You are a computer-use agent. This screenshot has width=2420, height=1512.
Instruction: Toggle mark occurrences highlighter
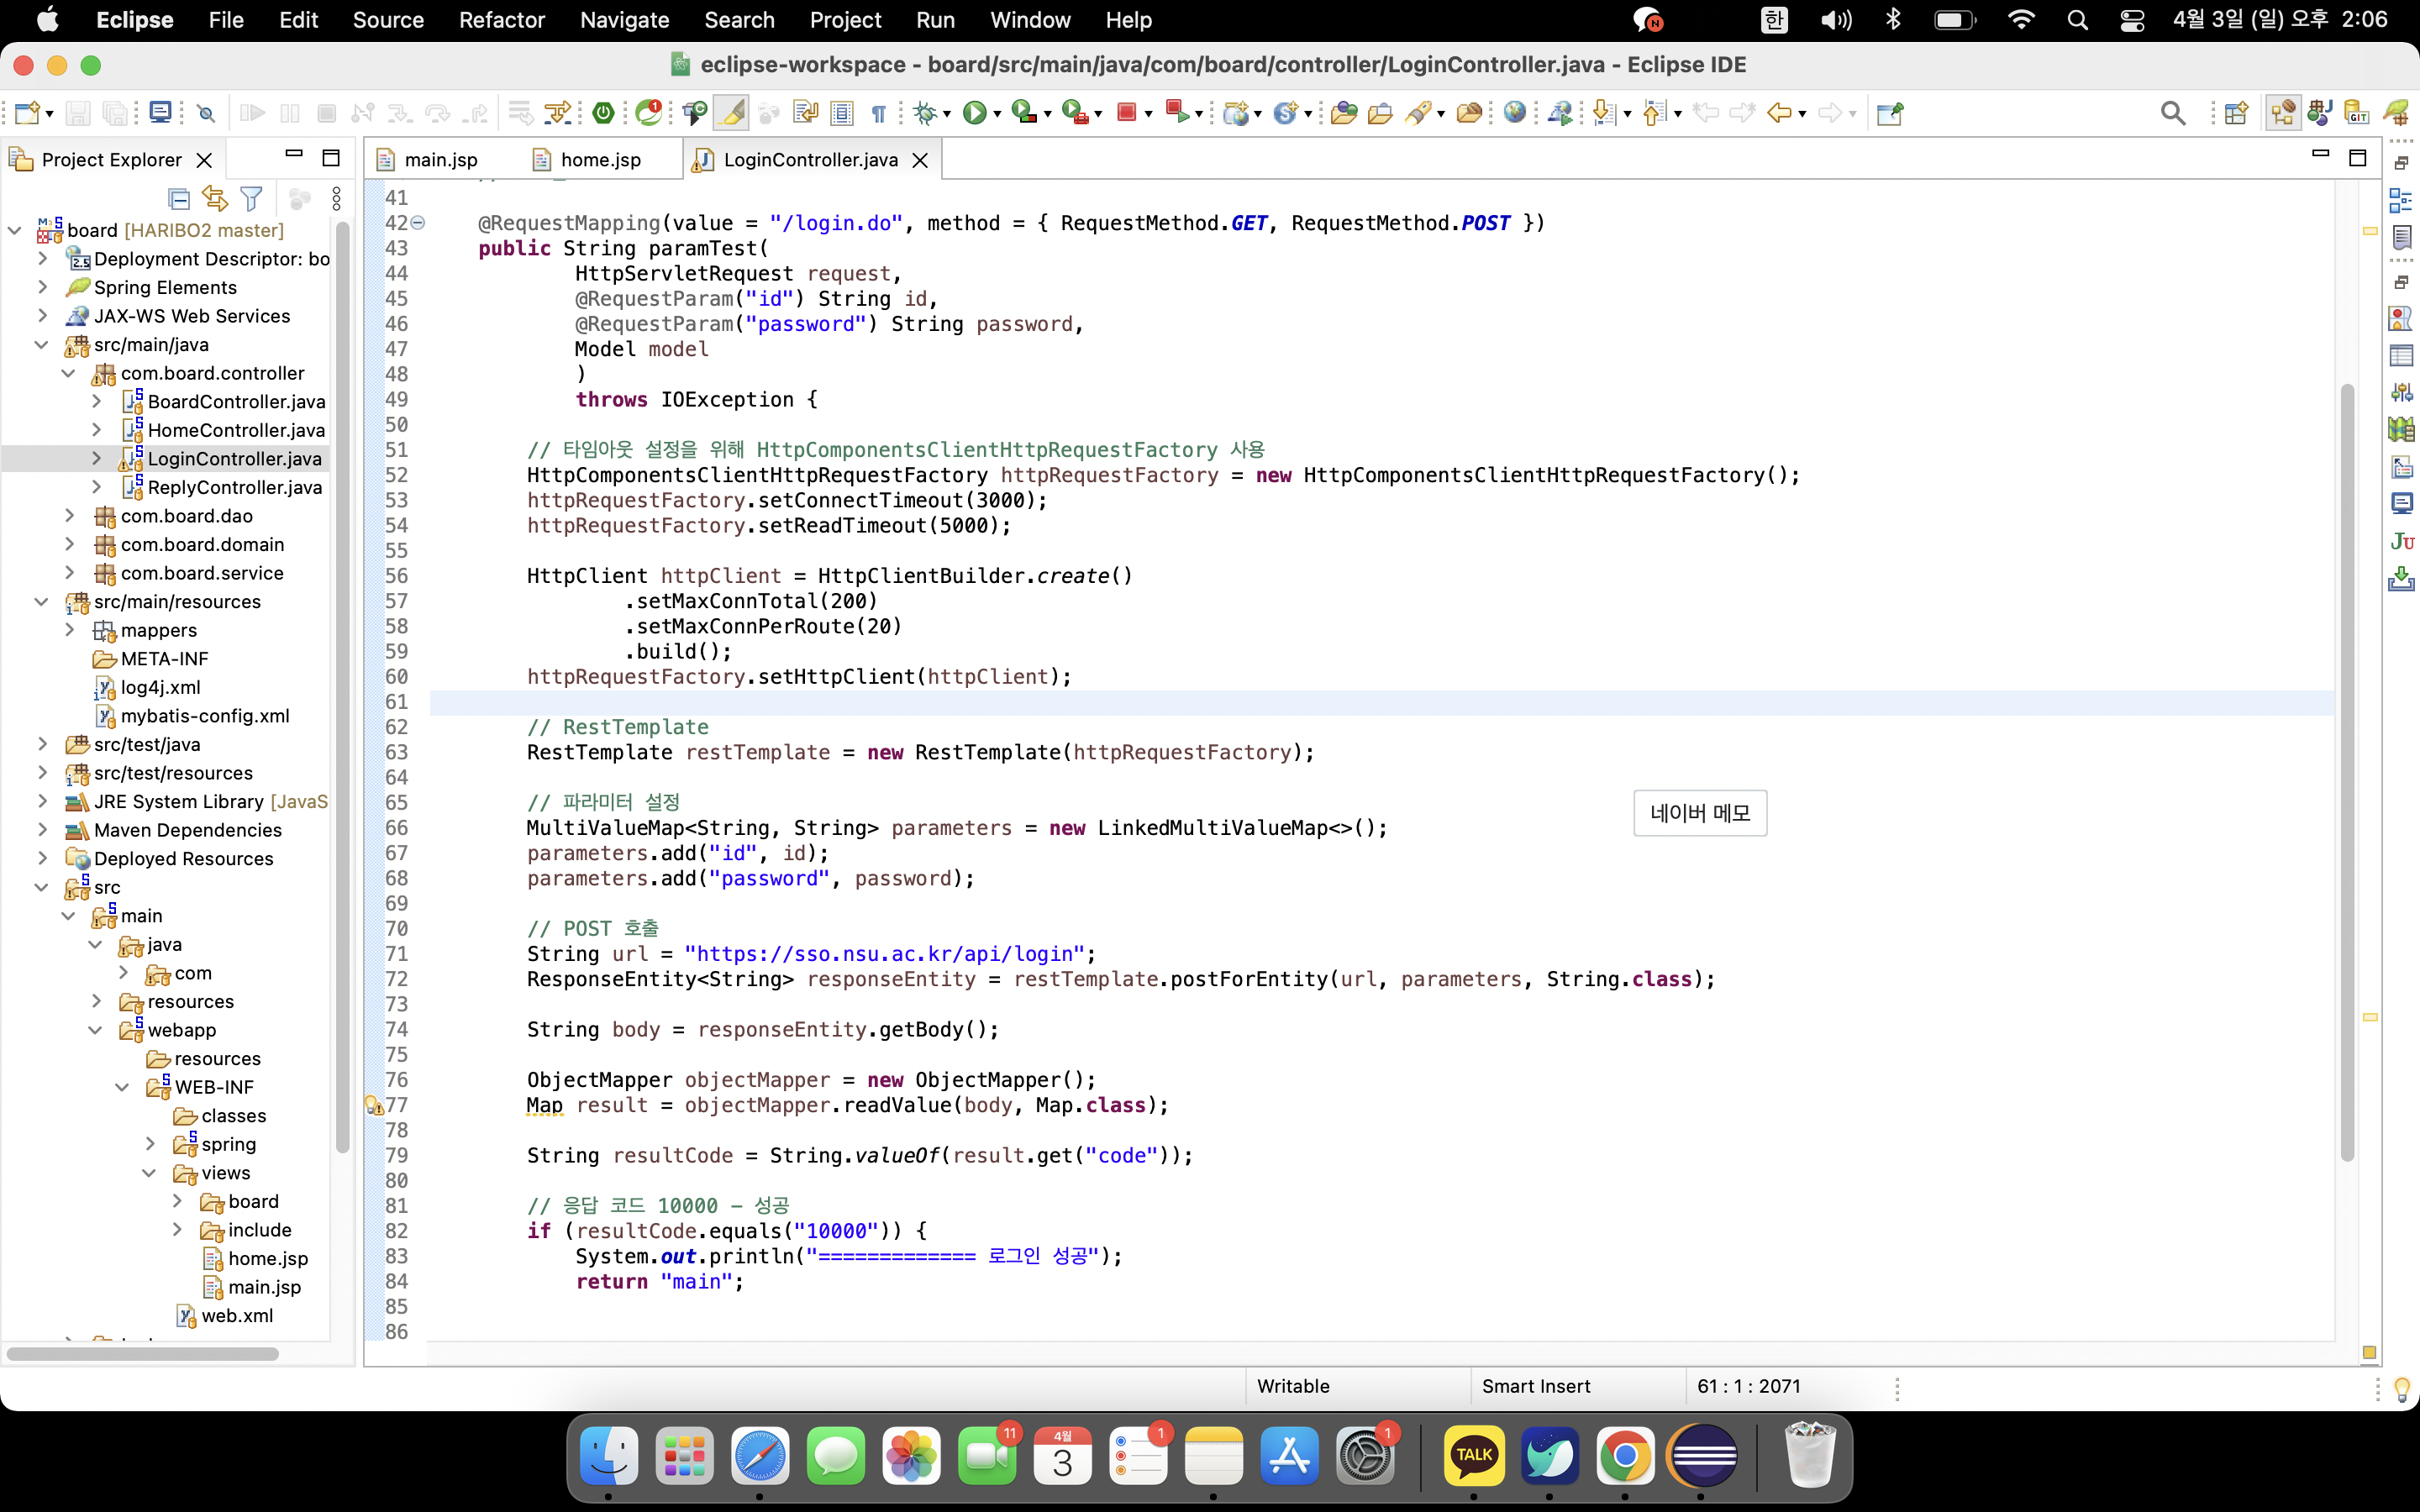732,113
